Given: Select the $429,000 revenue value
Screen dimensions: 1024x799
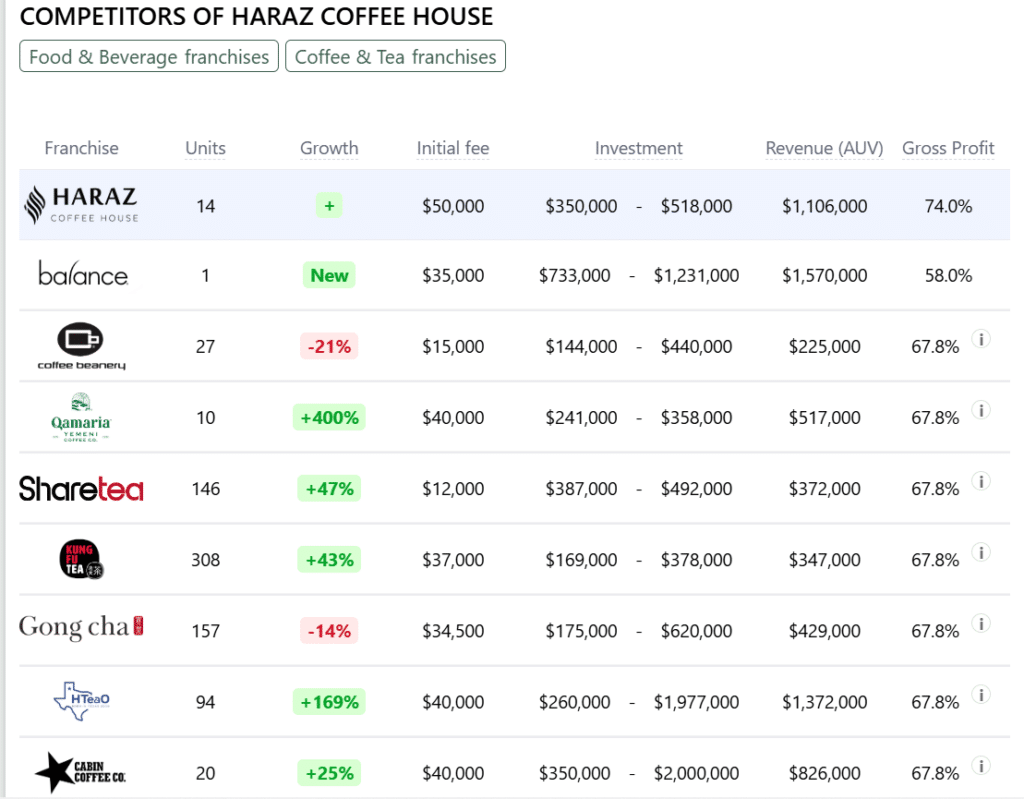Looking at the screenshot, I should pyautogui.click(x=824, y=632).
